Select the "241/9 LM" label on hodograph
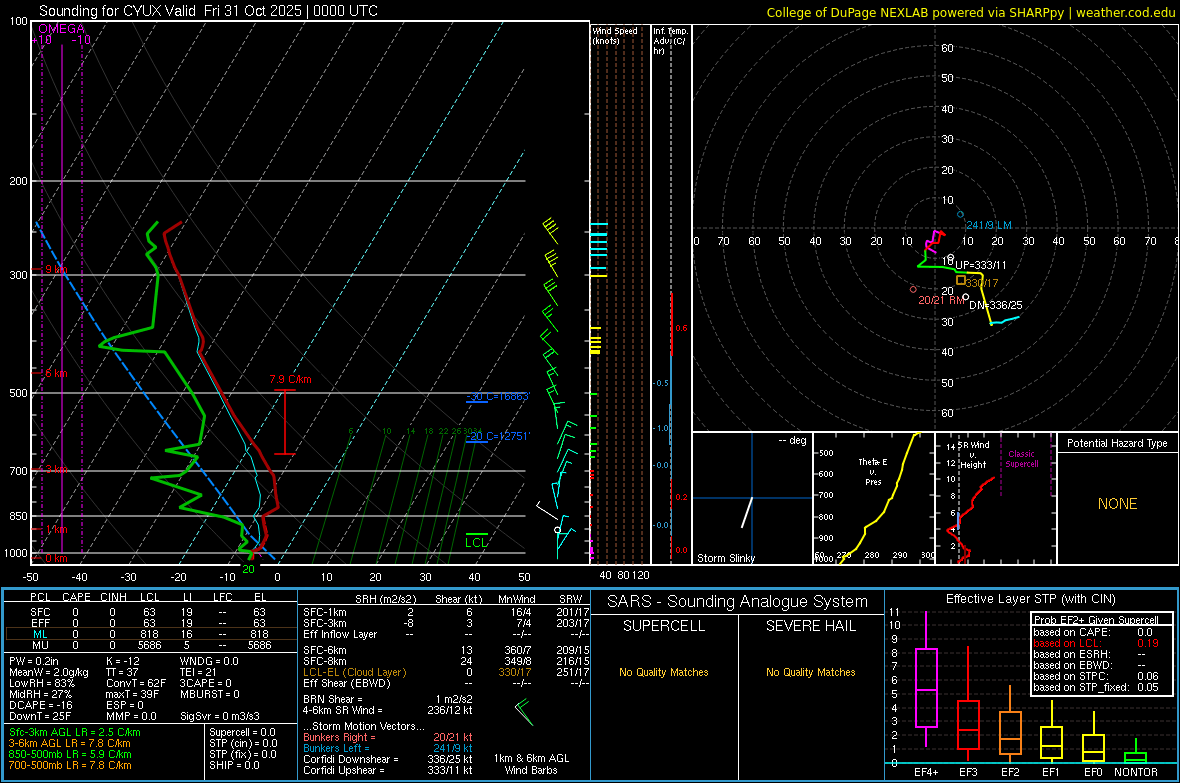The width and height of the screenshot is (1180, 783). (989, 225)
